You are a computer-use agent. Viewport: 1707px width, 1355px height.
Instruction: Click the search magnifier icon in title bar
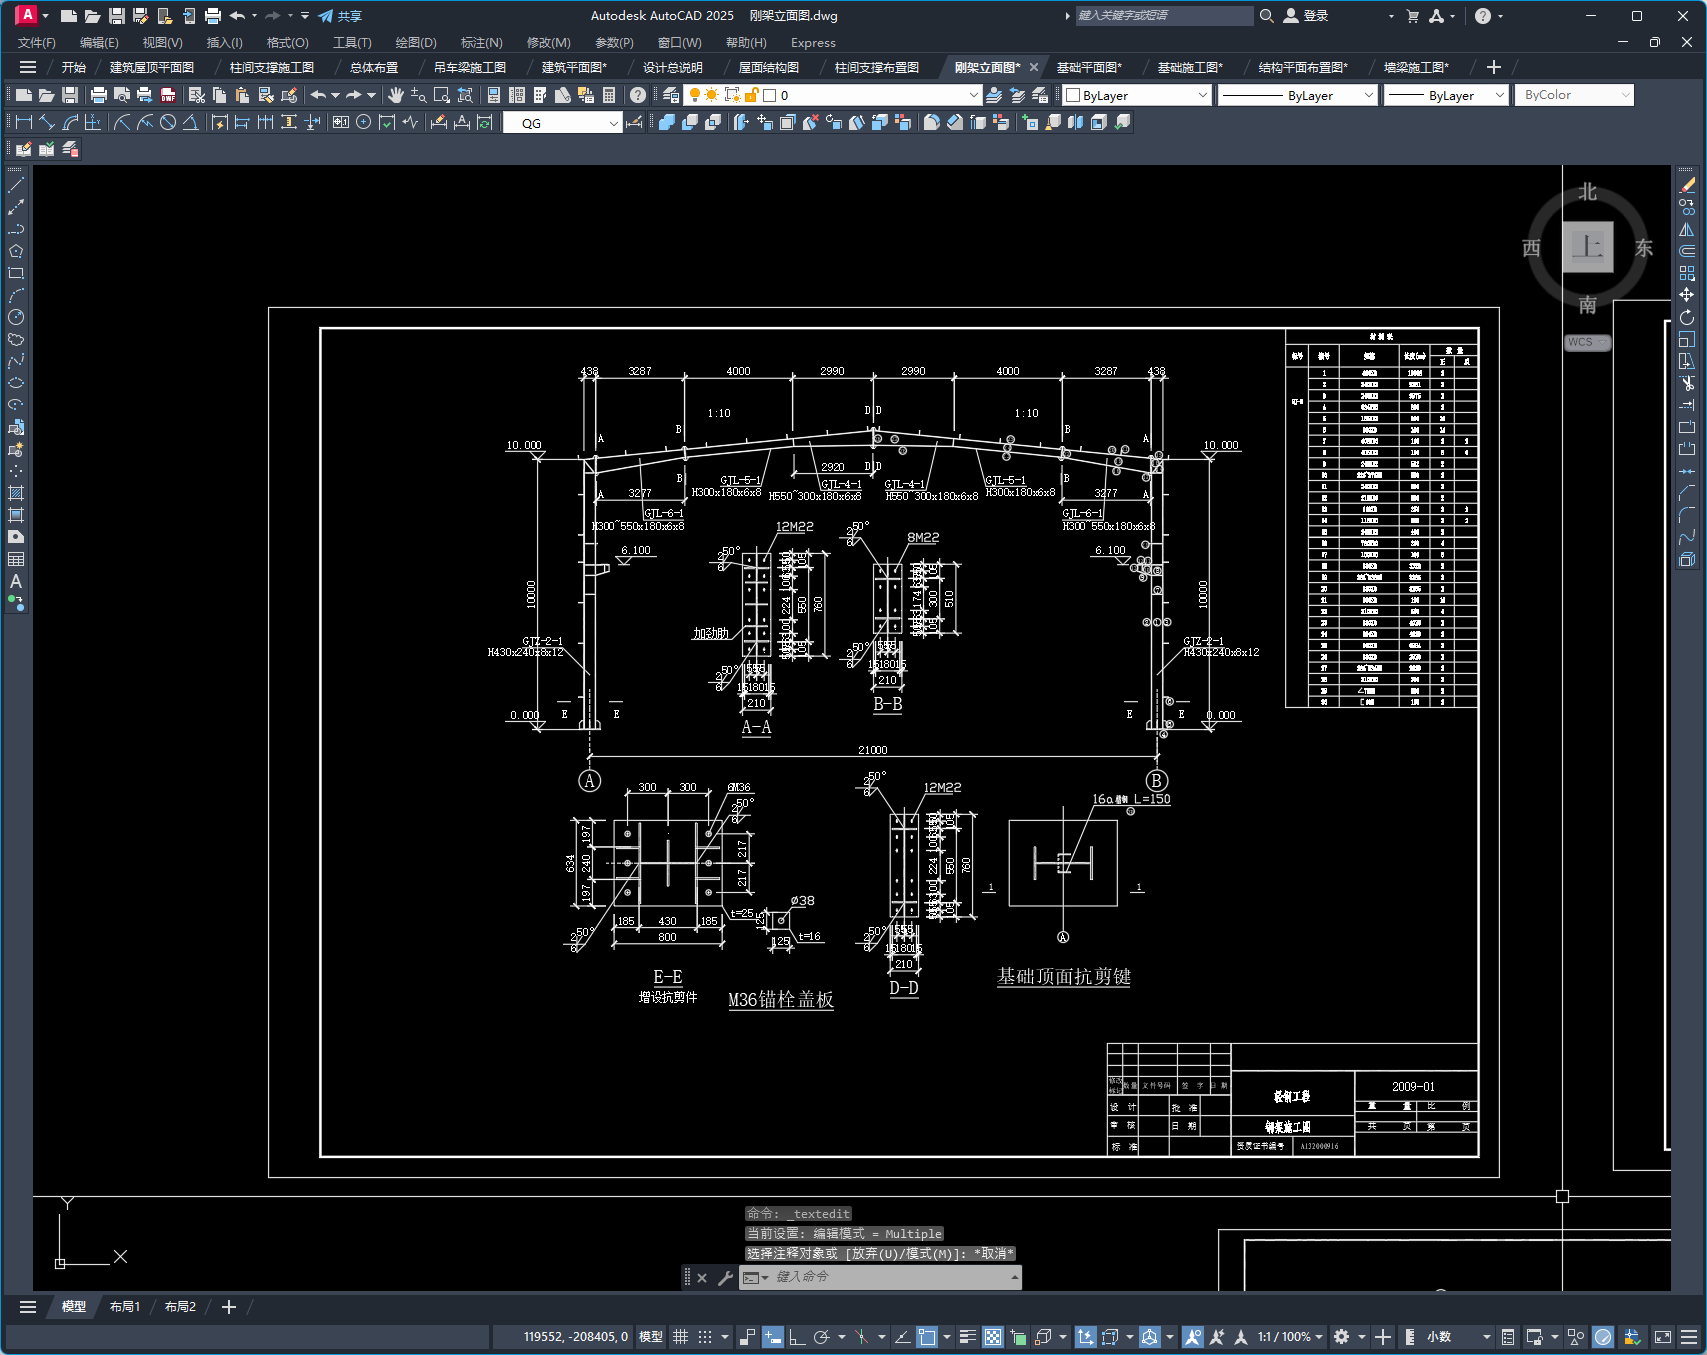[1266, 16]
